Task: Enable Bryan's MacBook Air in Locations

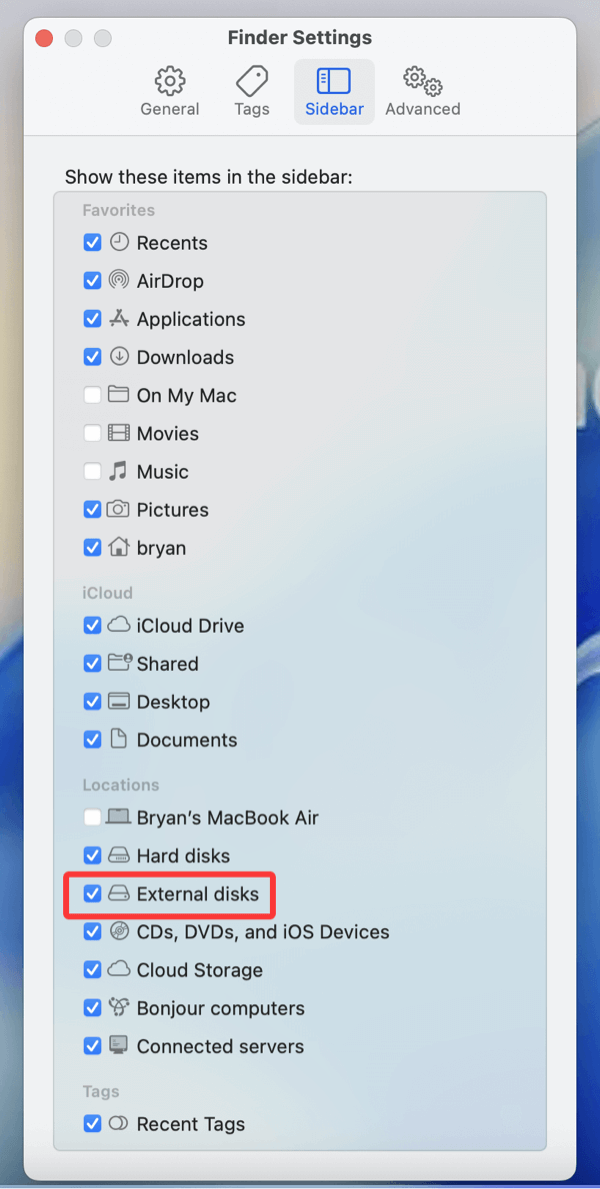Action: 92,817
